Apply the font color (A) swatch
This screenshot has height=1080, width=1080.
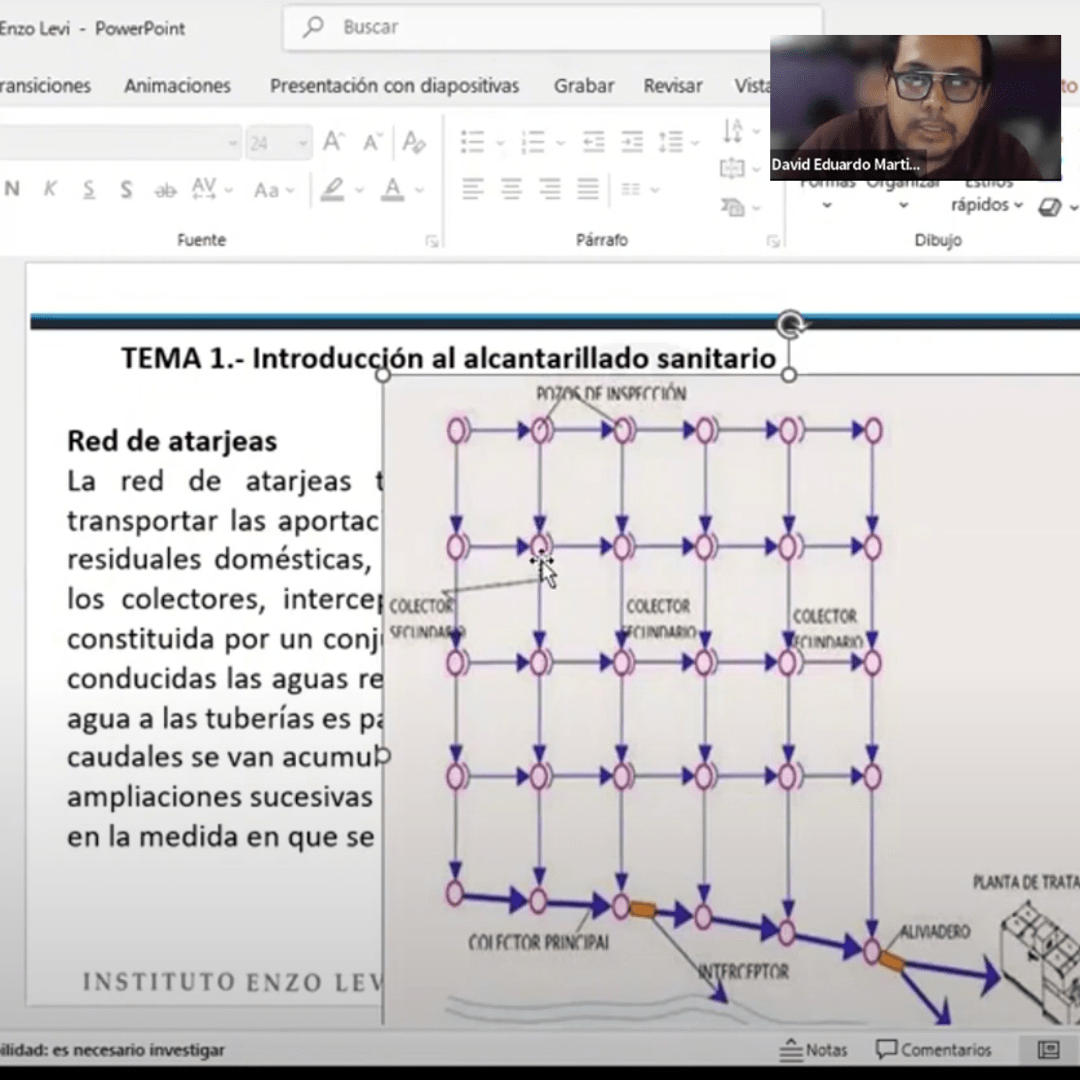pyautogui.click(x=393, y=189)
